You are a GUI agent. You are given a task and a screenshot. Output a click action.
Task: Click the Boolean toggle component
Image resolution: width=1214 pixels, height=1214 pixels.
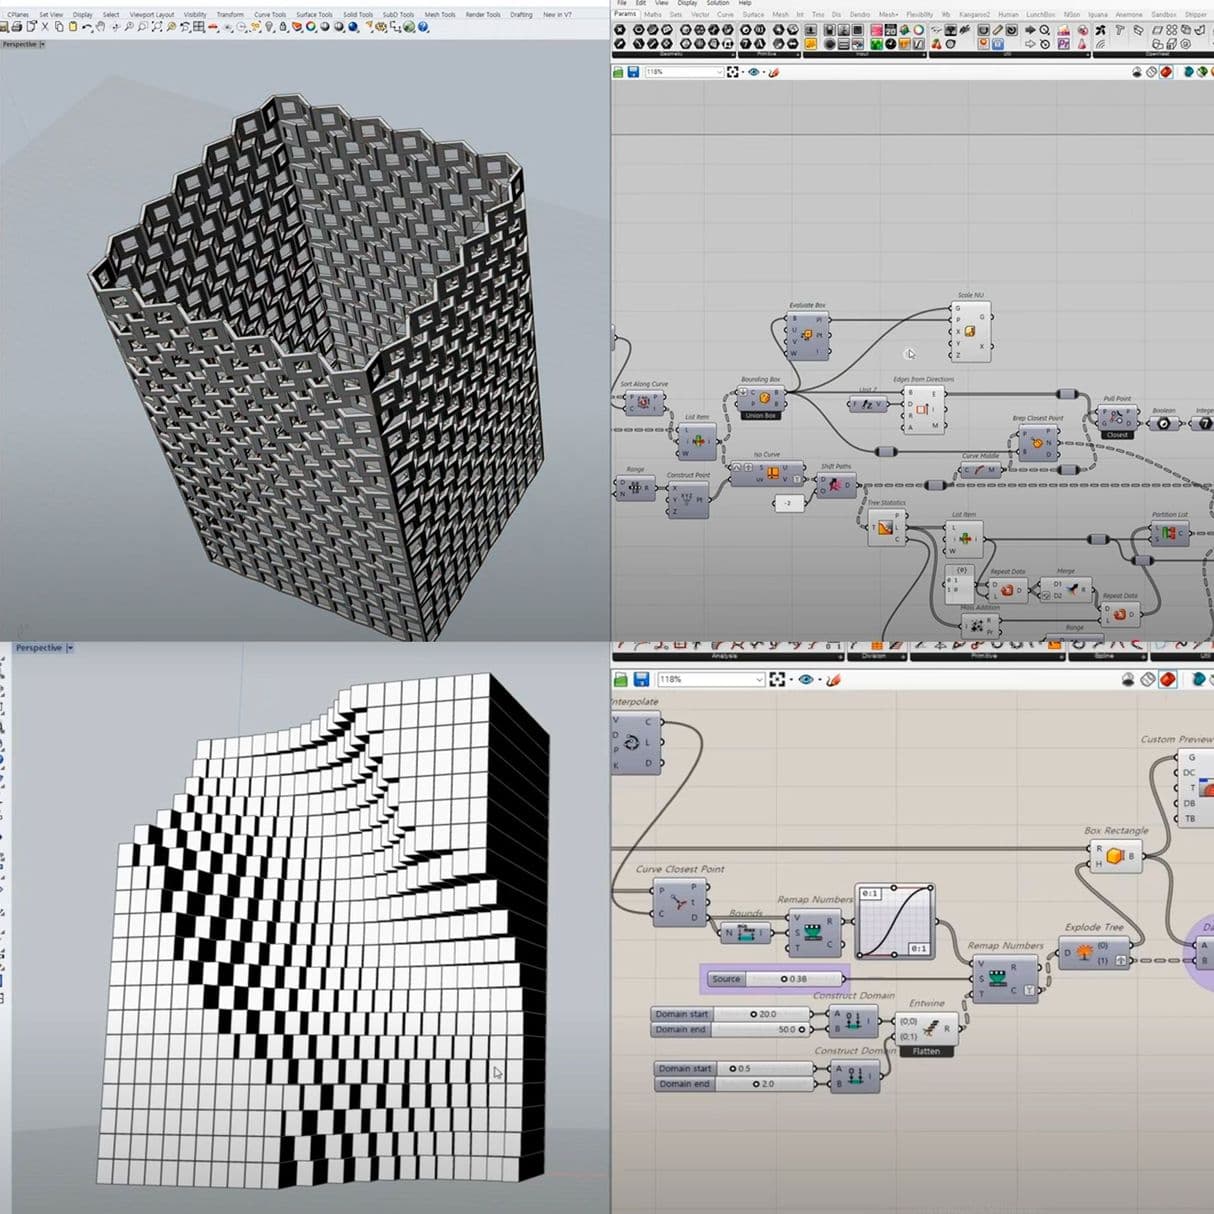1162,423
